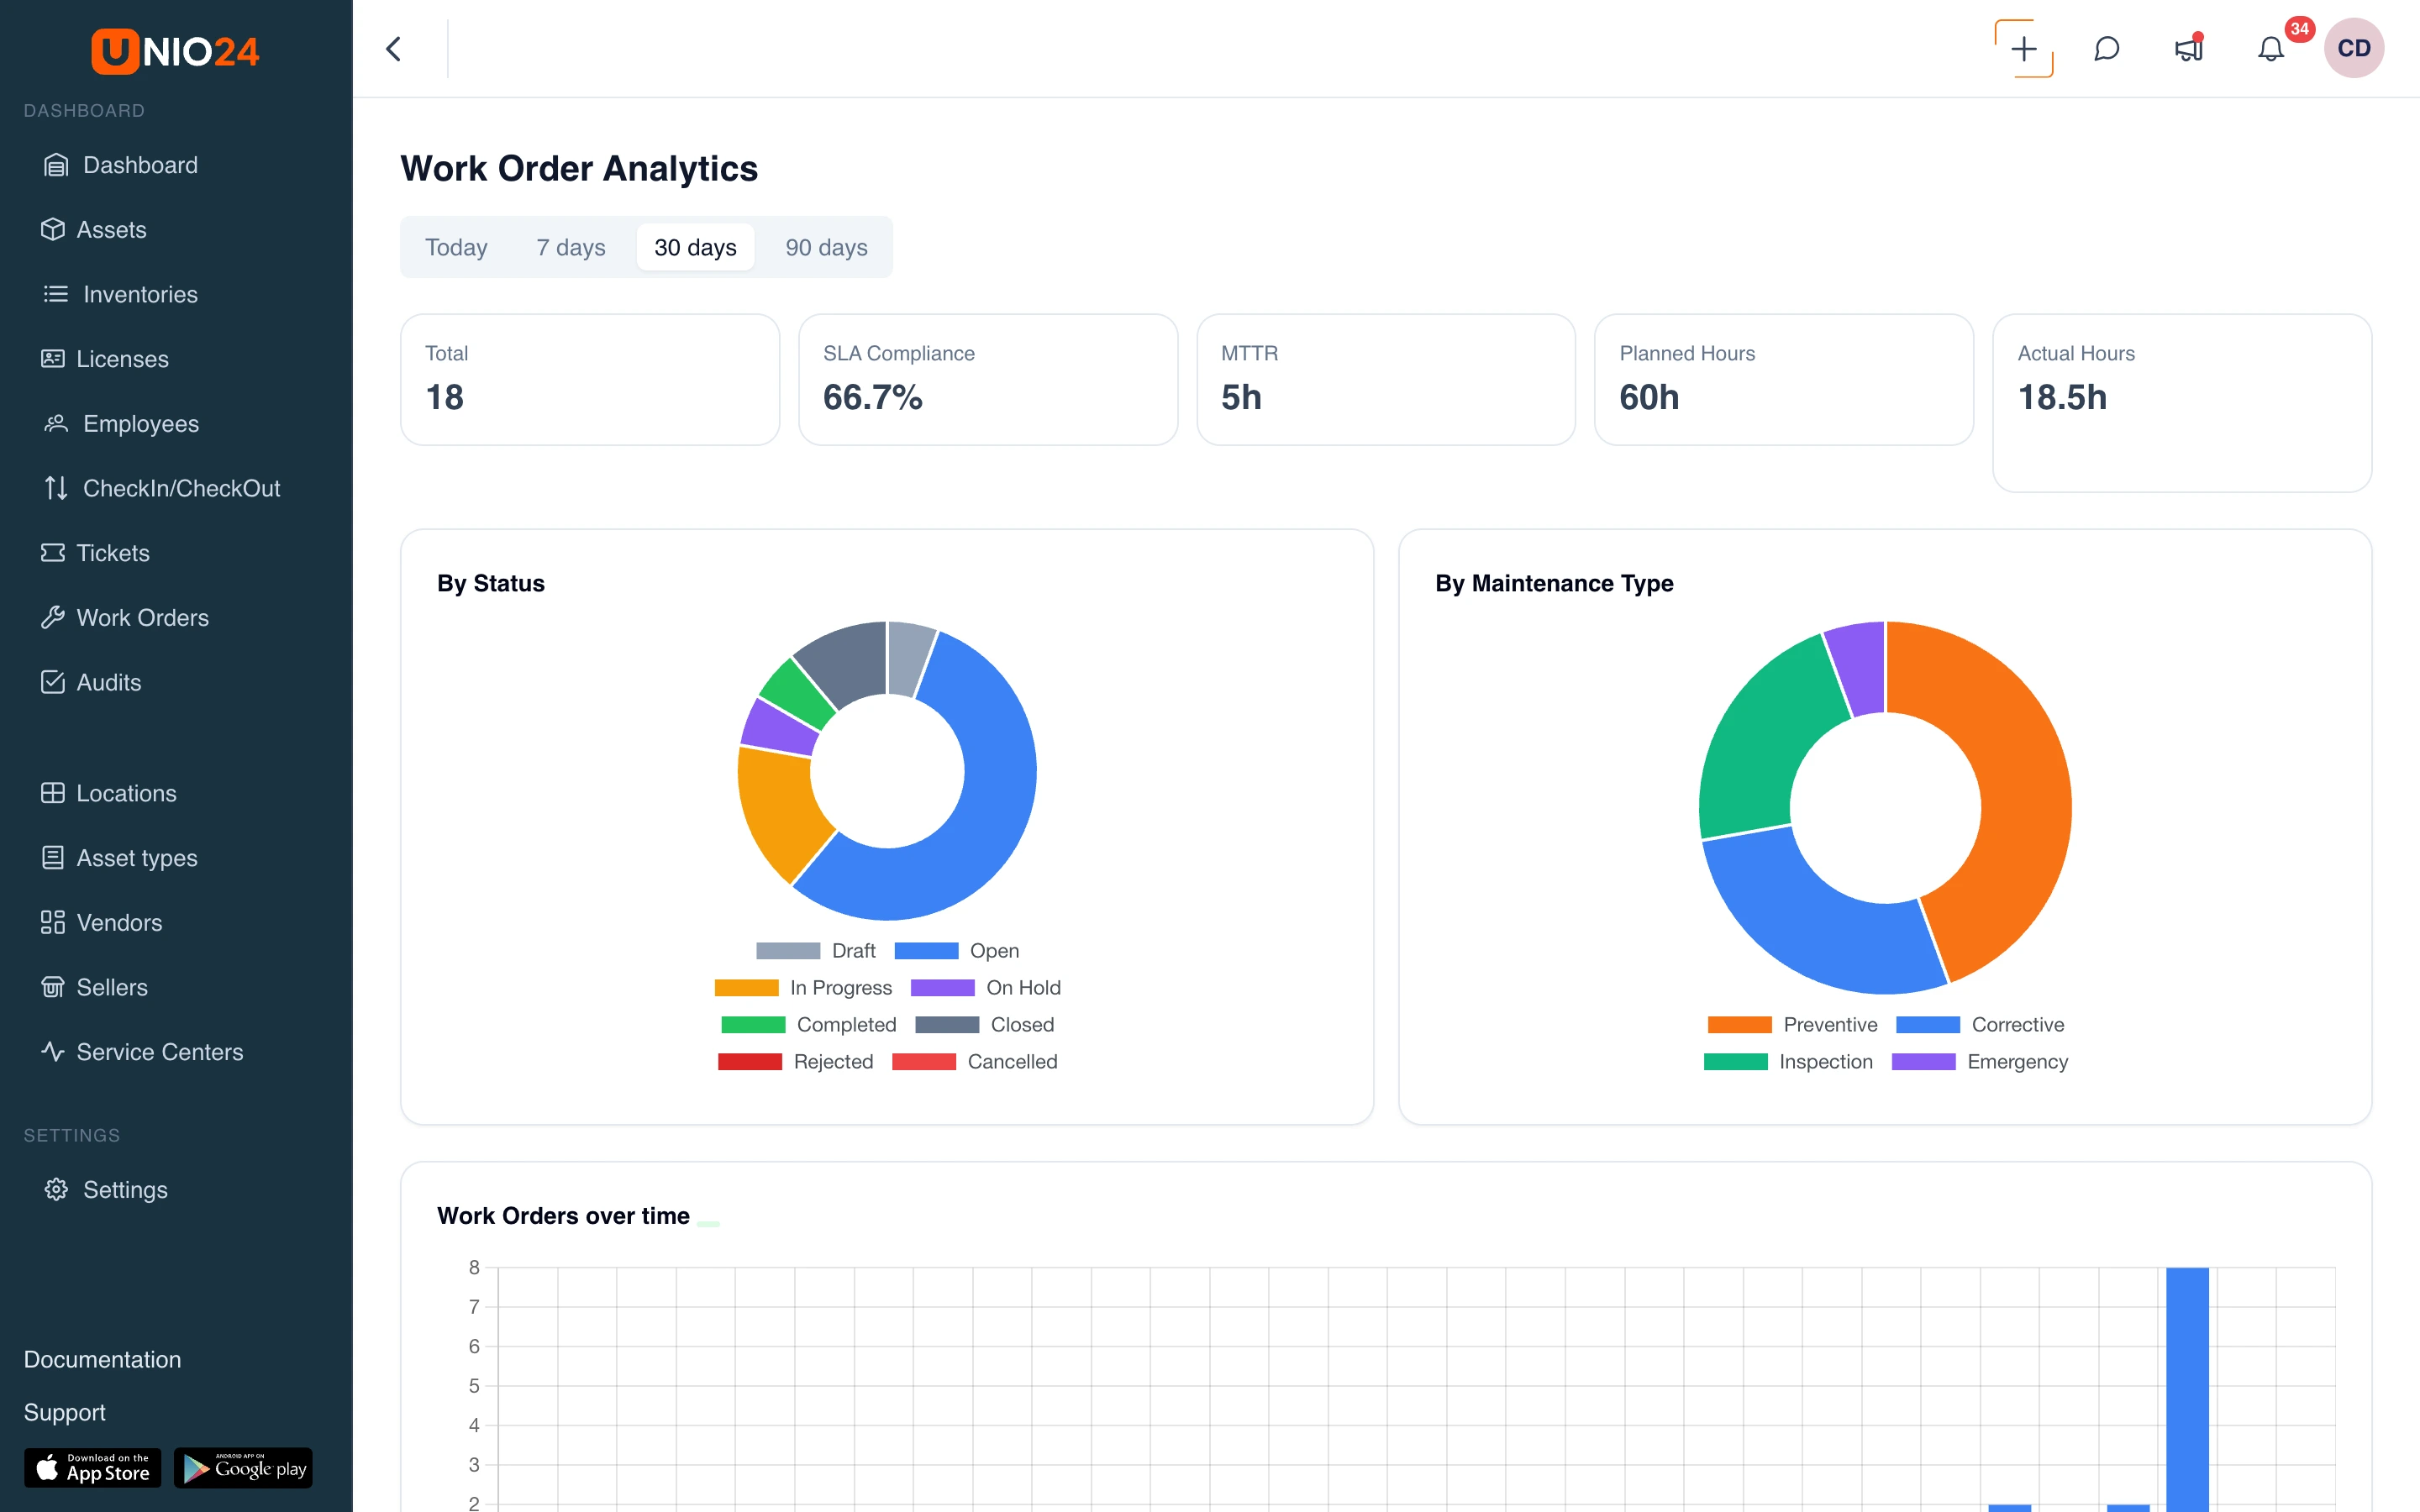Open Licenses card icon

(53, 358)
